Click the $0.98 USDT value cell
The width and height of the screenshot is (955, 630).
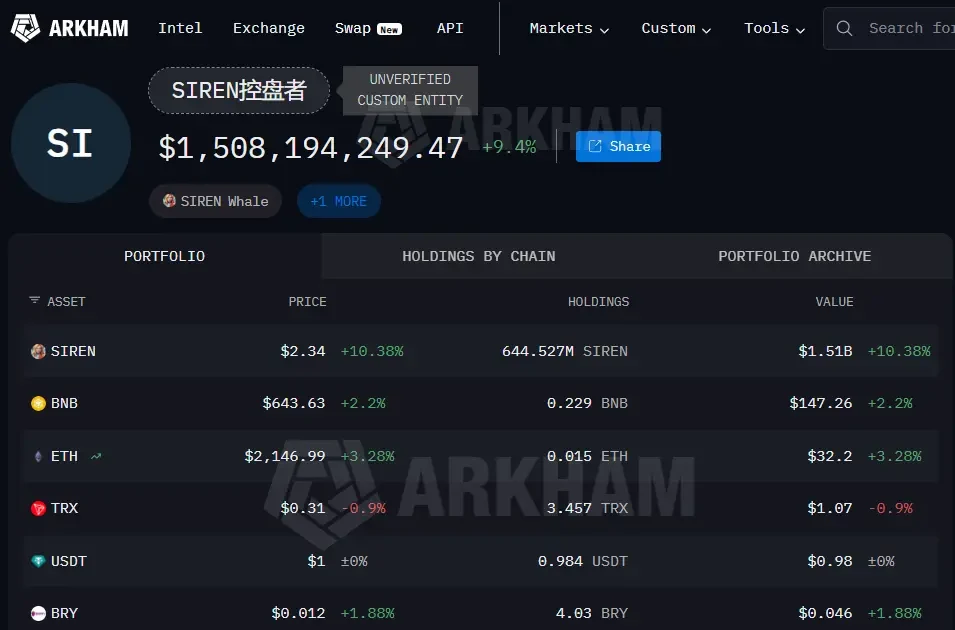click(830, 561)
